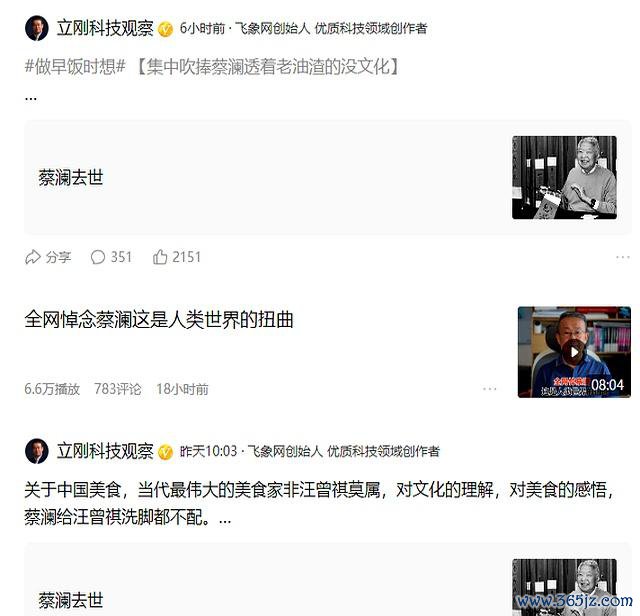Open the comments bubble icon showing 351
Viewport: 640px width, 616px height.
[x=98, y=257]
